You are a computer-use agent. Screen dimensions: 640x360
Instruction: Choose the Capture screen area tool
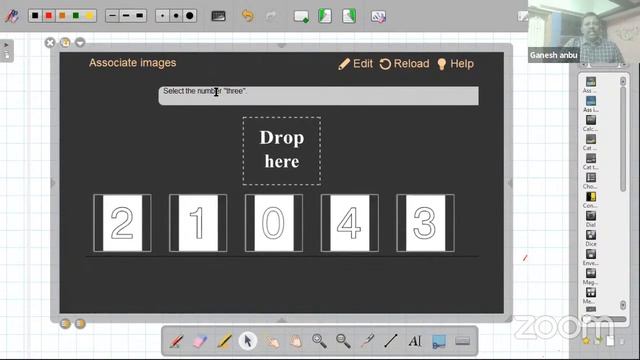[439, 341]
